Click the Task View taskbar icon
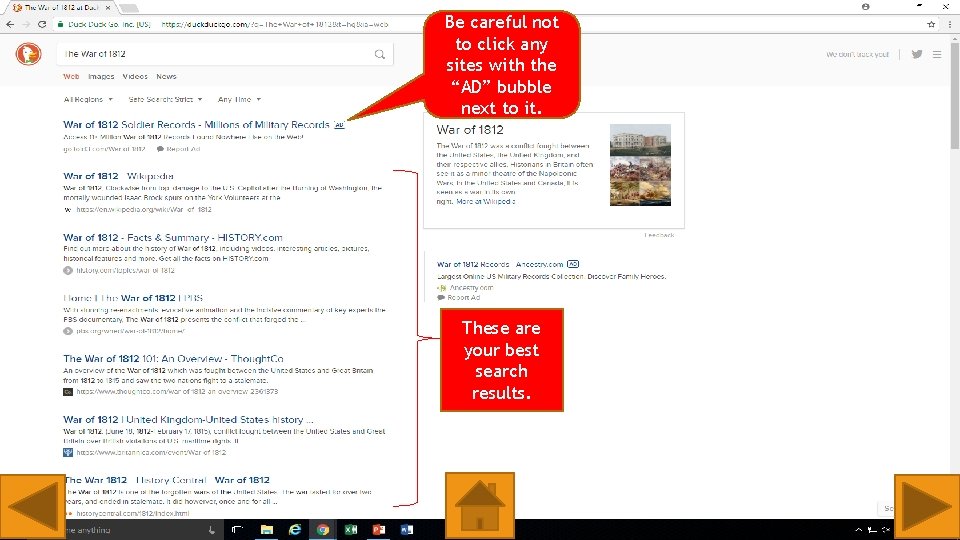This screenshot has height=540, width=960. (x=238, y=530)
